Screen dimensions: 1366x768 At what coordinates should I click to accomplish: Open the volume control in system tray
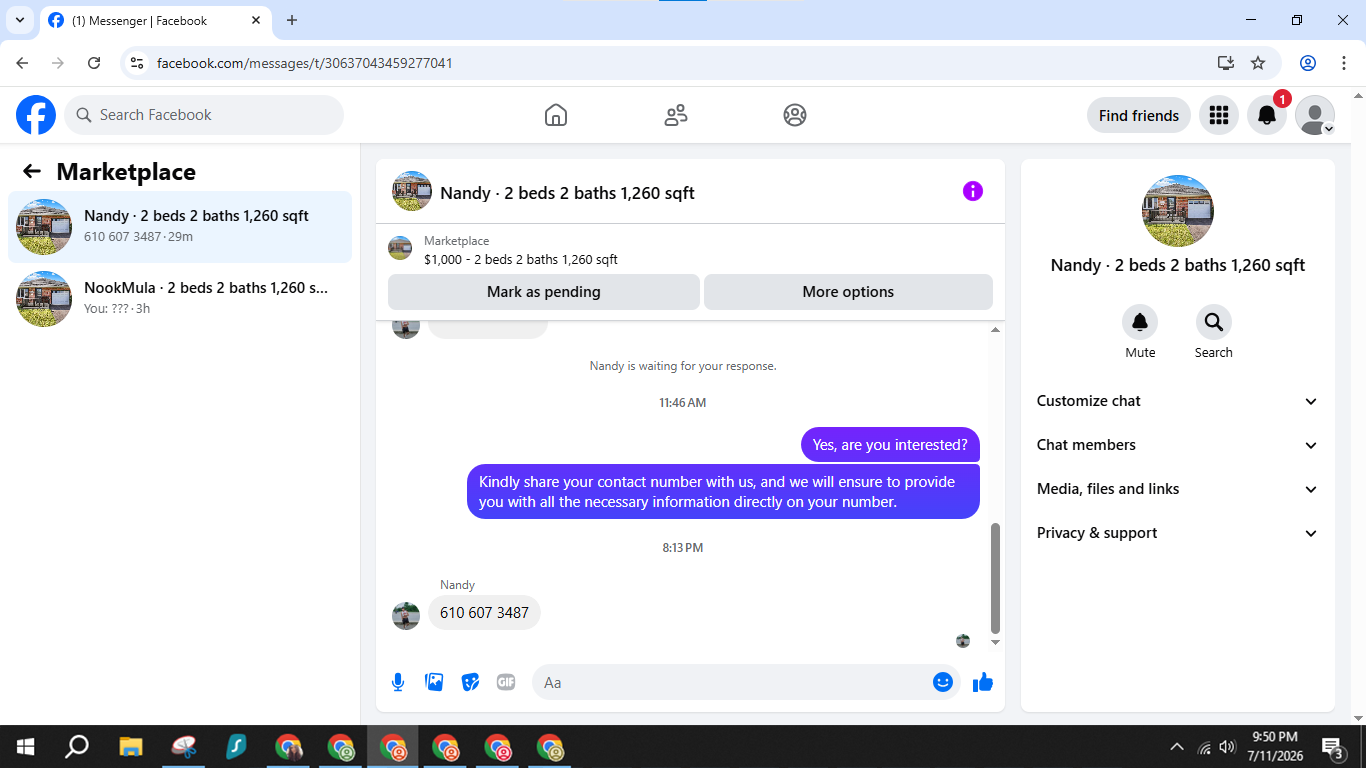1227,747
